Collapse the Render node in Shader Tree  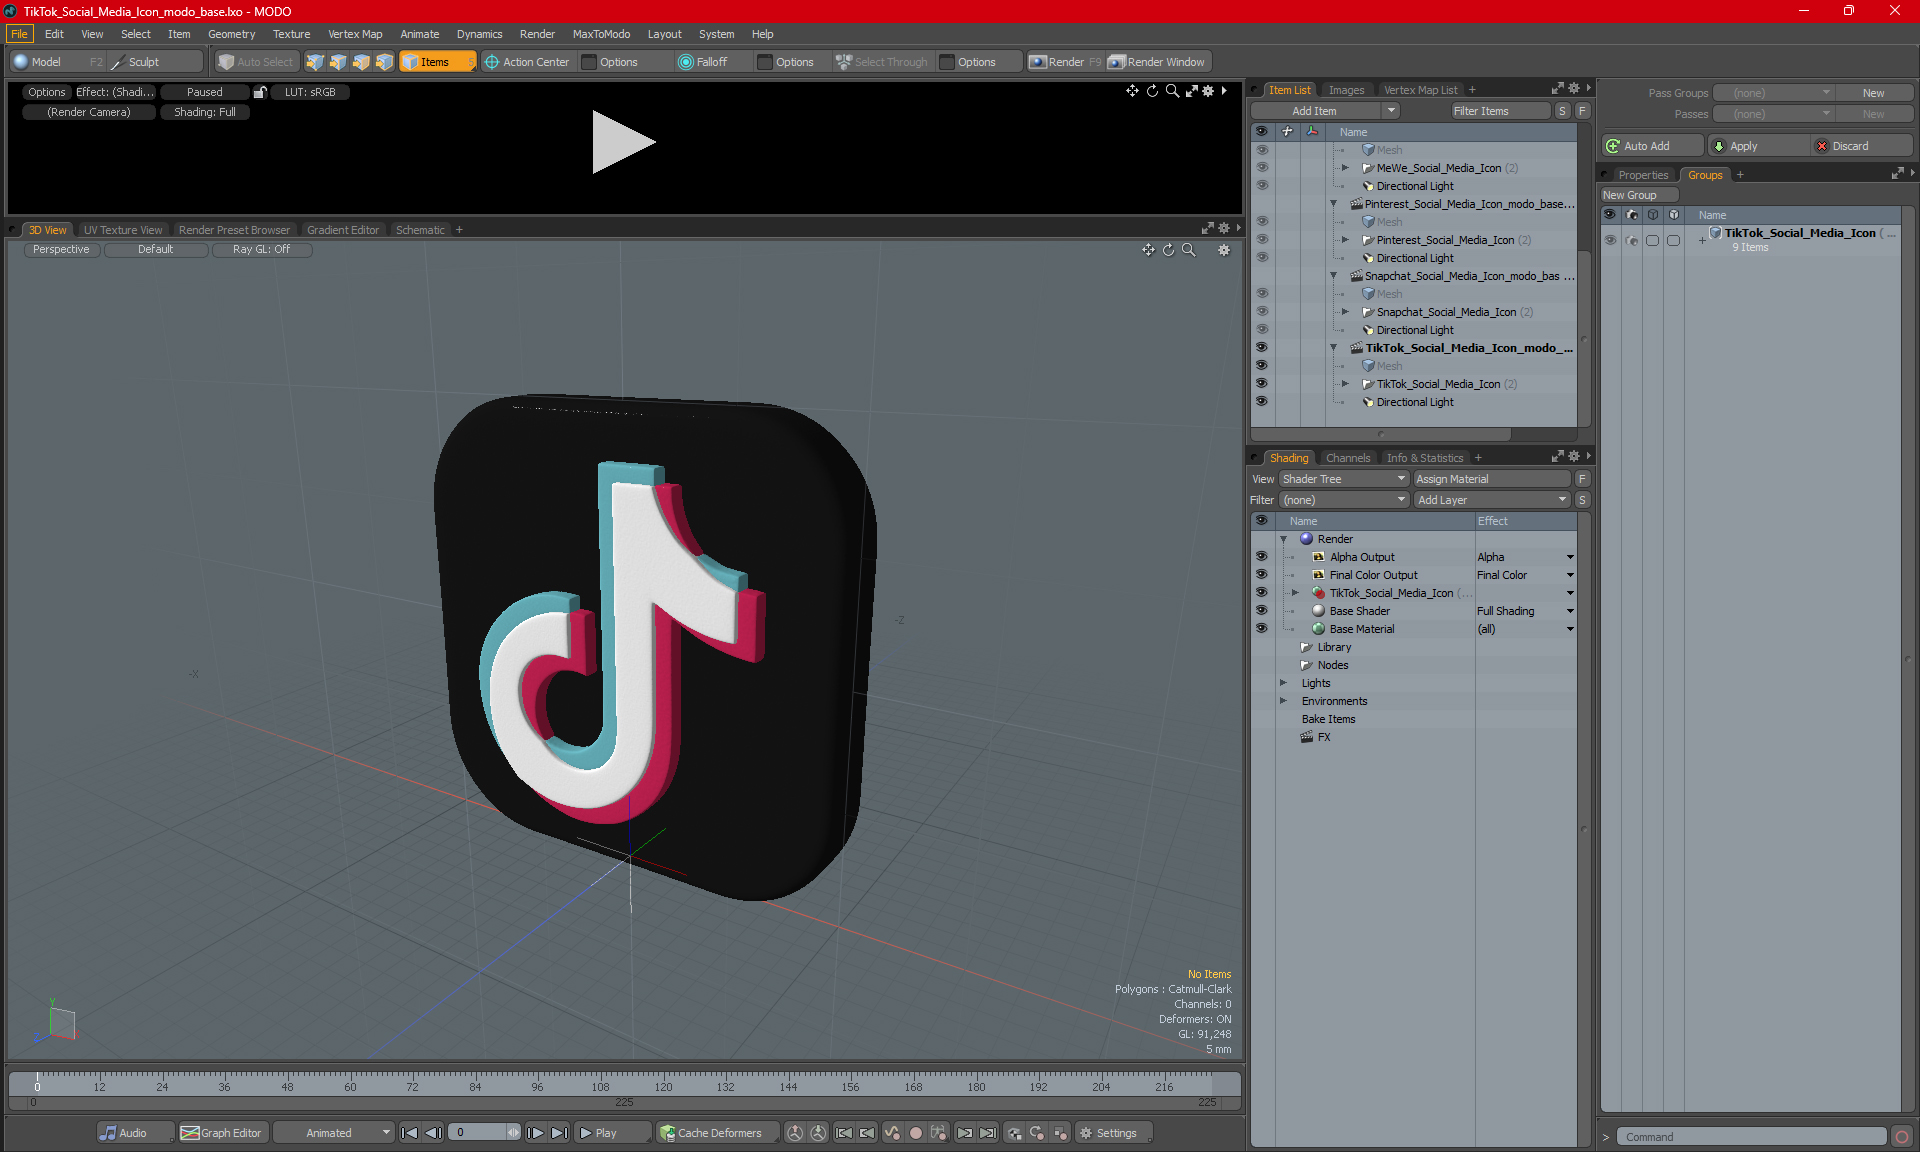(1284, 539)
